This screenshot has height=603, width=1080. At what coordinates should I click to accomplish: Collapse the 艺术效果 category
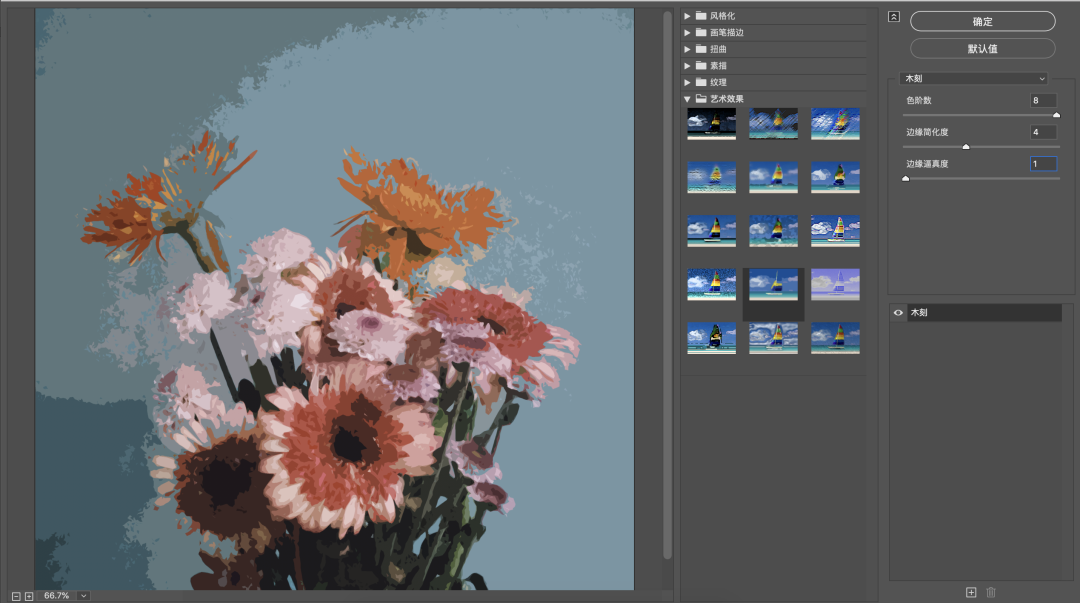[688, 99]
